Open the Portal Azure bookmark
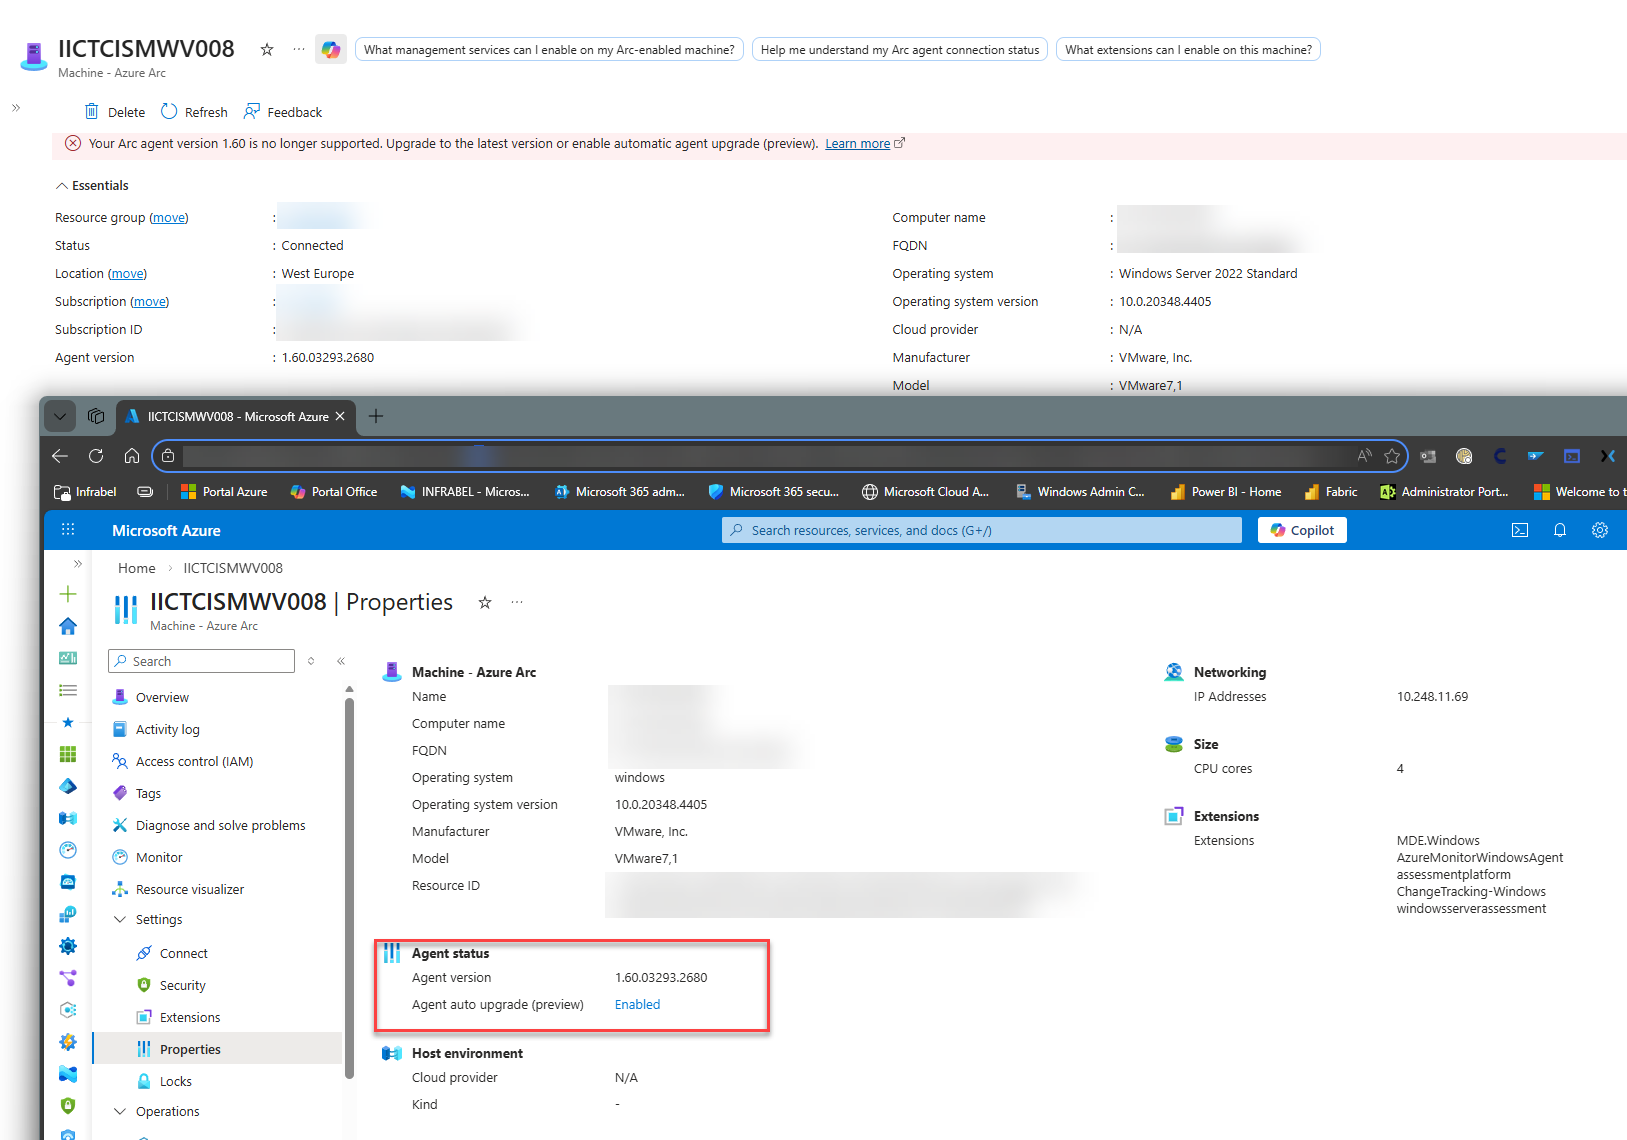The width and height of the screenshot is (1627, 1140). tap(224, 491)
